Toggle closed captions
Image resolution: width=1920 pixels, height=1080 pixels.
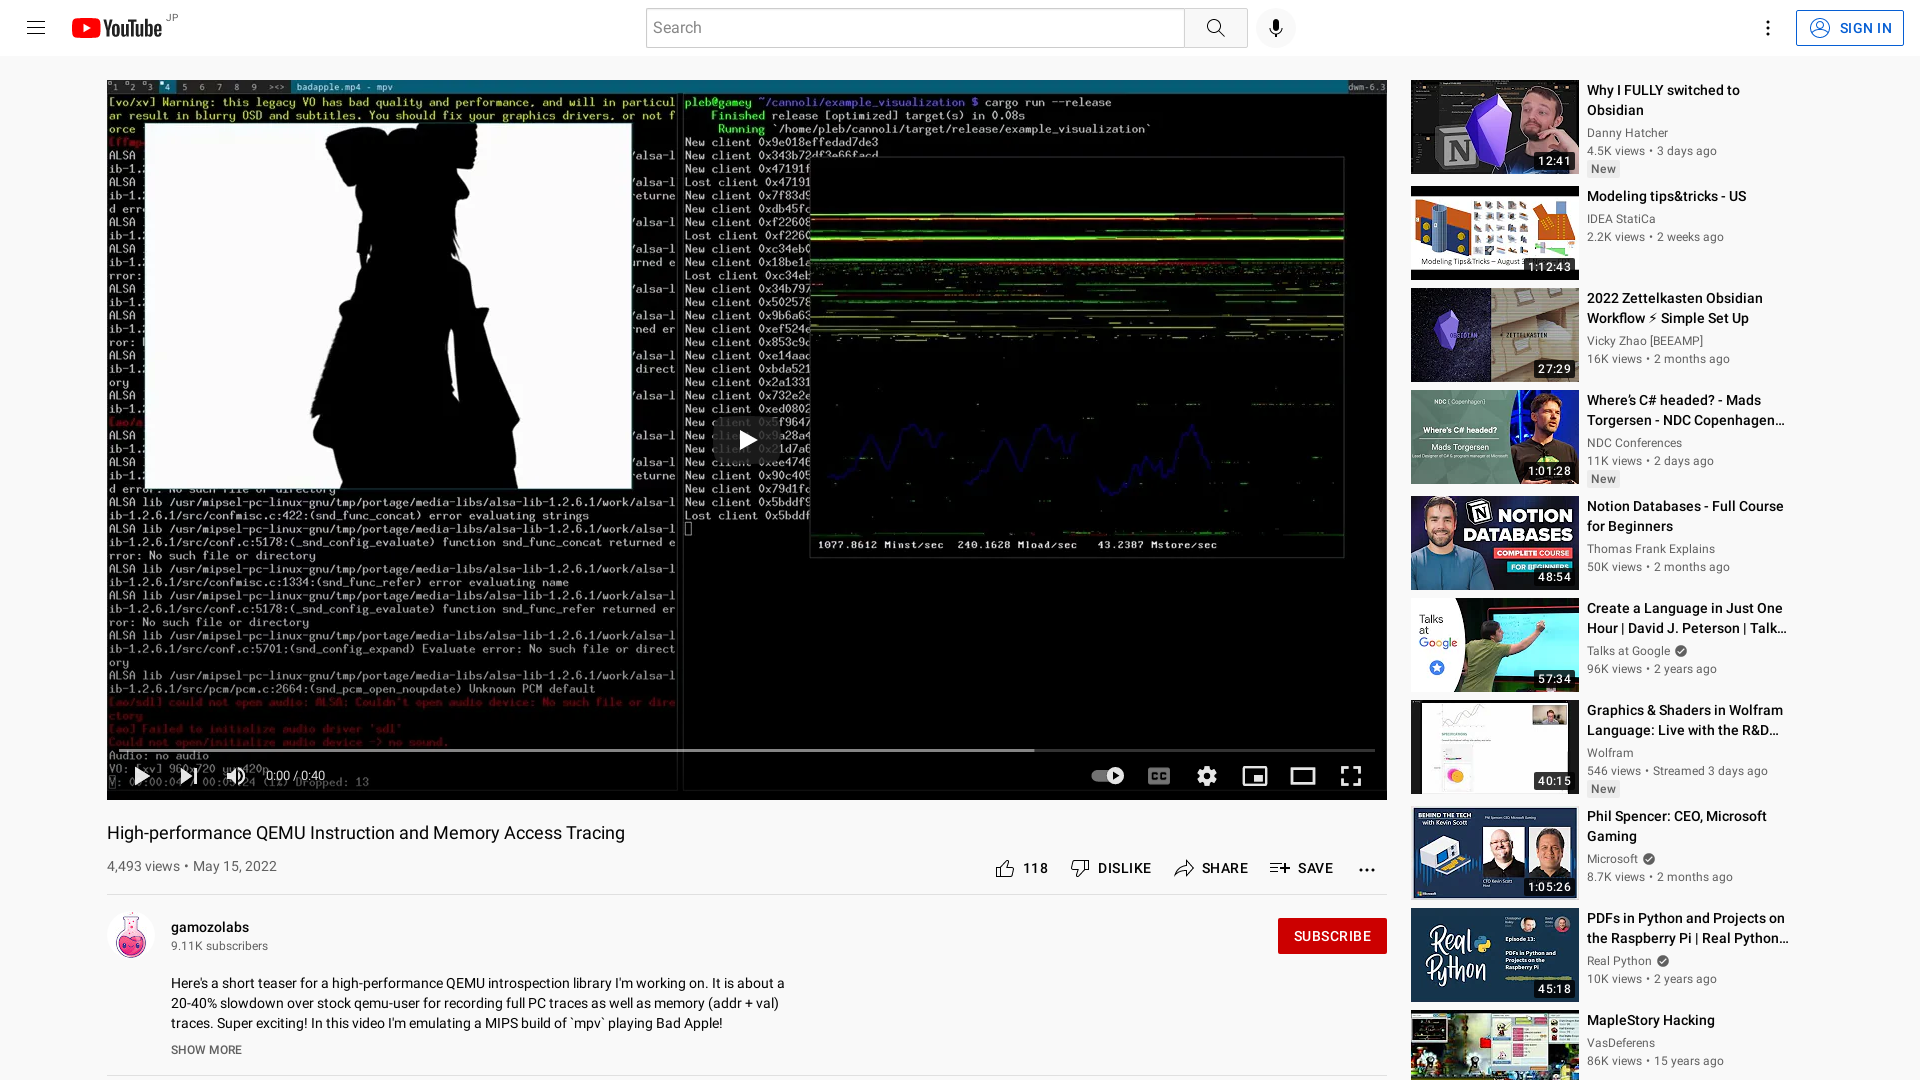tap(1158, 776)
